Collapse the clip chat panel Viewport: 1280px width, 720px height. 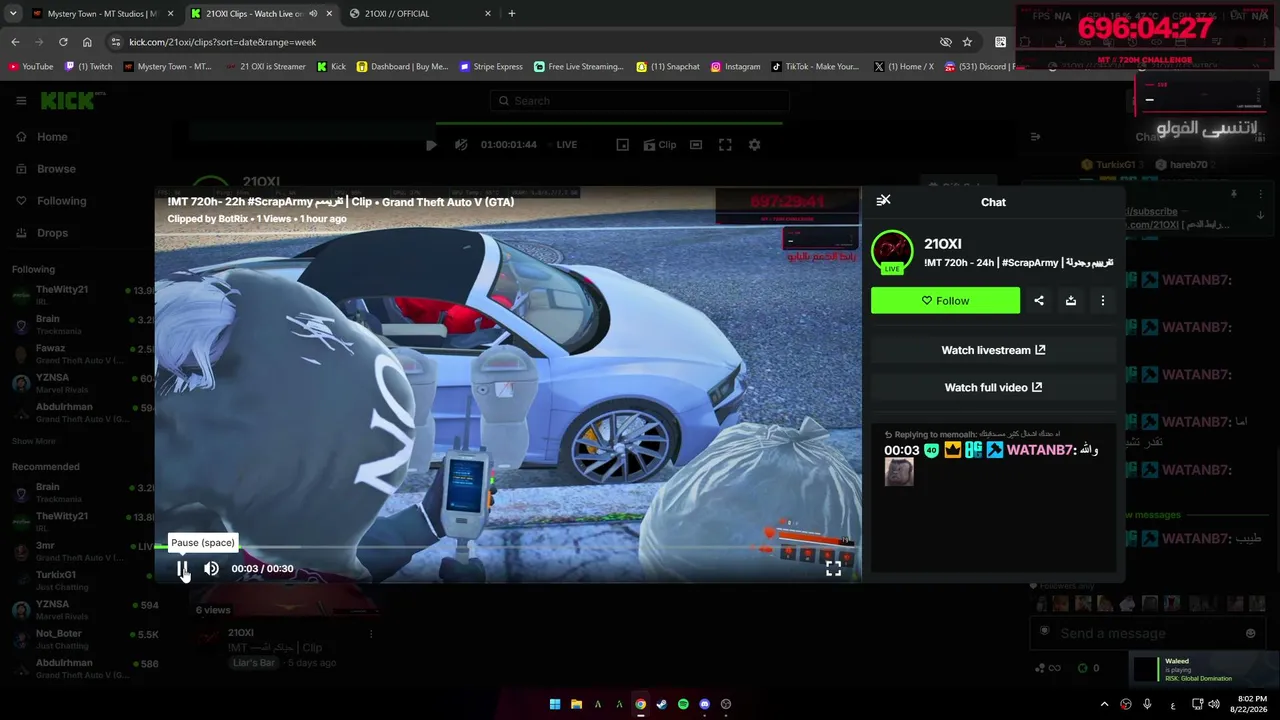pos(883,201)
